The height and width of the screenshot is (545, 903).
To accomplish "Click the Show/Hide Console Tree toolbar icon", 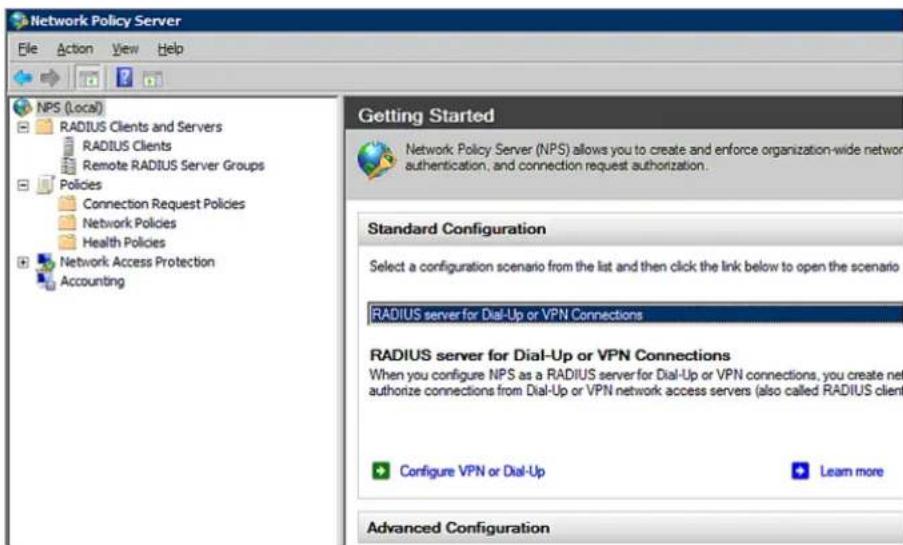I will coord(89,78).
